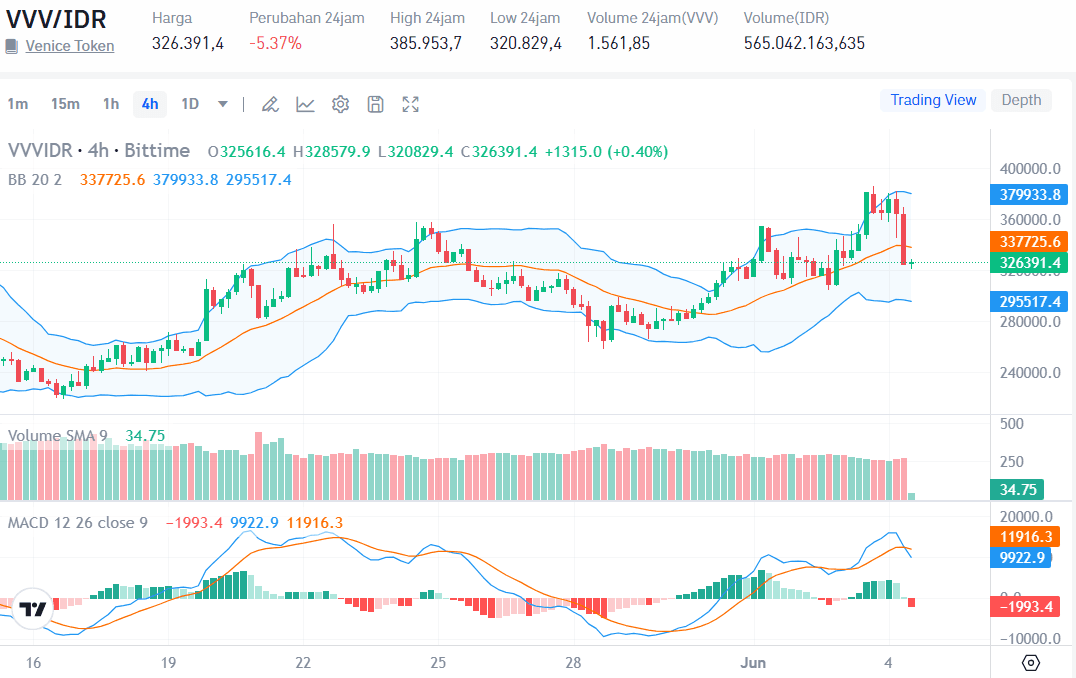Open the drawing tools pencil icon
Viewport: 1076px width, 678px height.
pyautogui.click(x=270, y=104)
